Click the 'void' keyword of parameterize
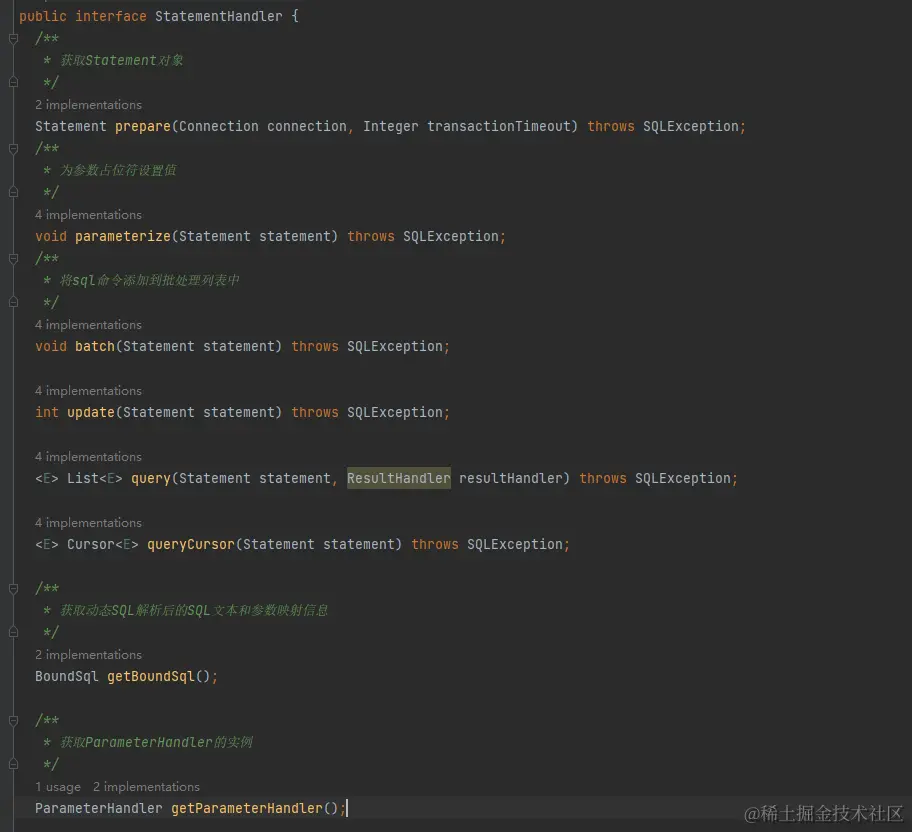 (51, 236)
